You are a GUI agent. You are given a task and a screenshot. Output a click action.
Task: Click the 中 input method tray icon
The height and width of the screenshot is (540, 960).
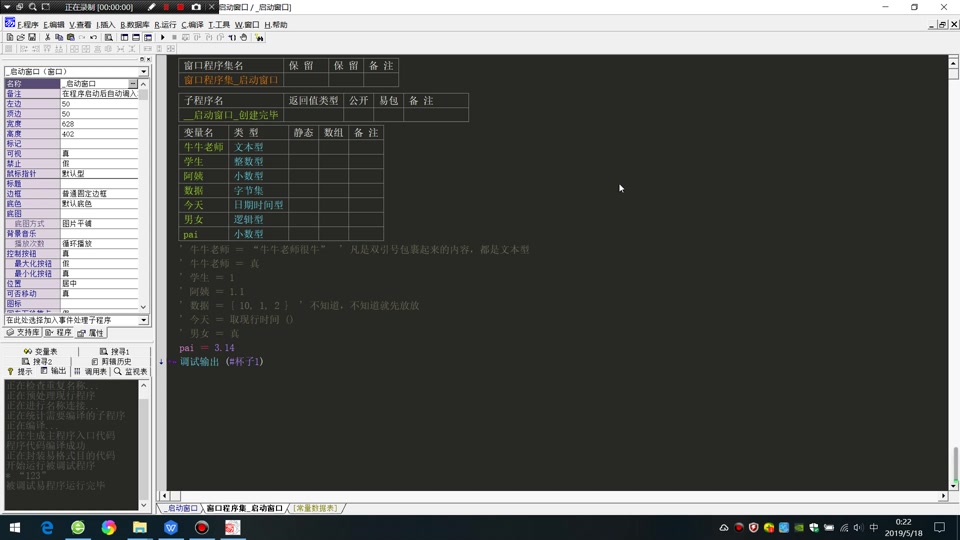pos(874,527)
